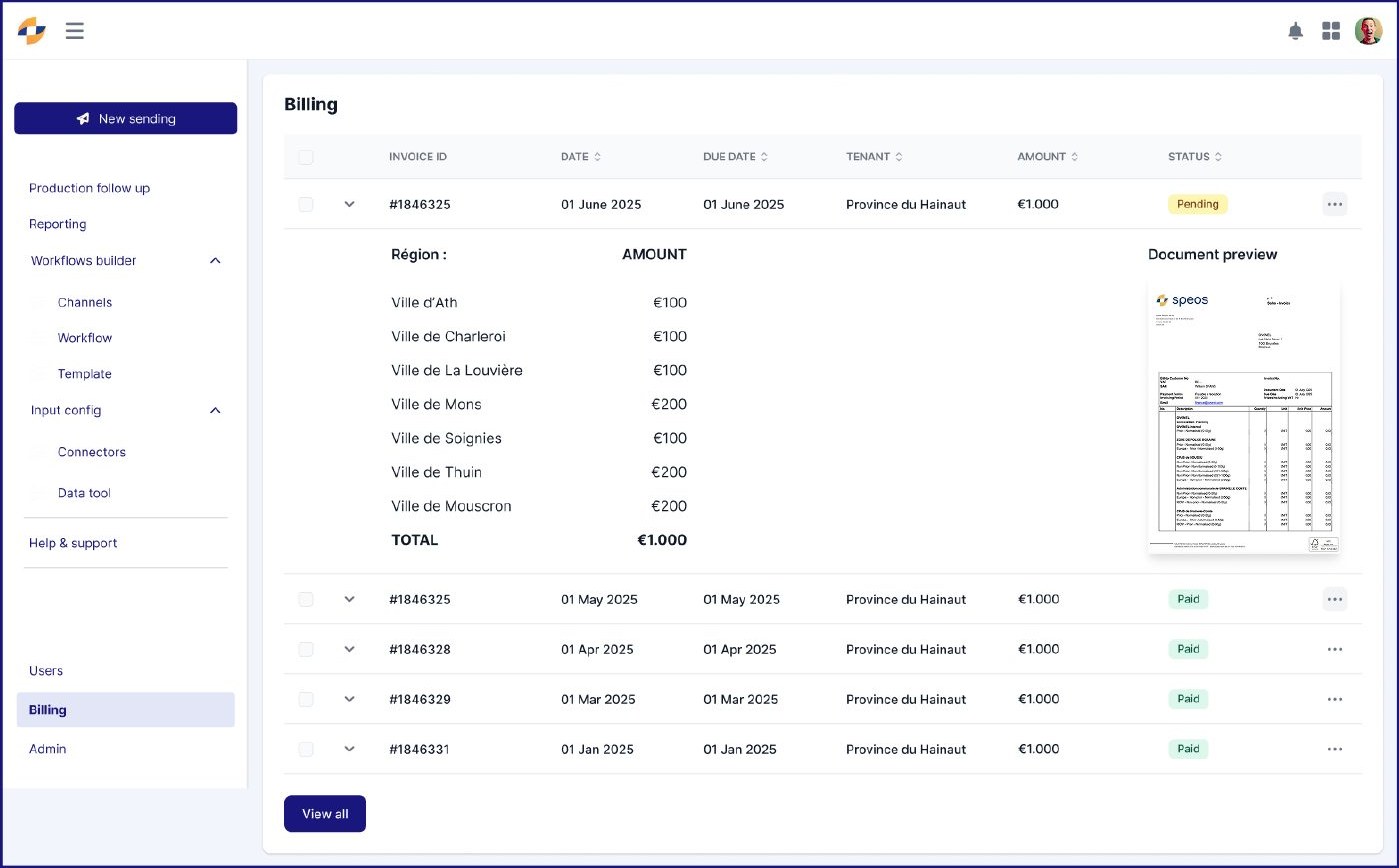Image resolution: width=1399 pixels, height=868 pixels.
Task: Open the hamburger menu icon
Action: (74, 31)
